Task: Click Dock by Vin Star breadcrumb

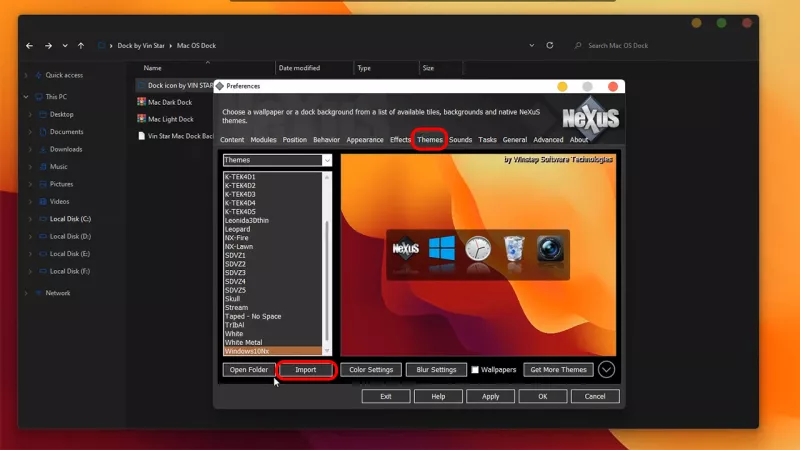Action: point(141,45)
